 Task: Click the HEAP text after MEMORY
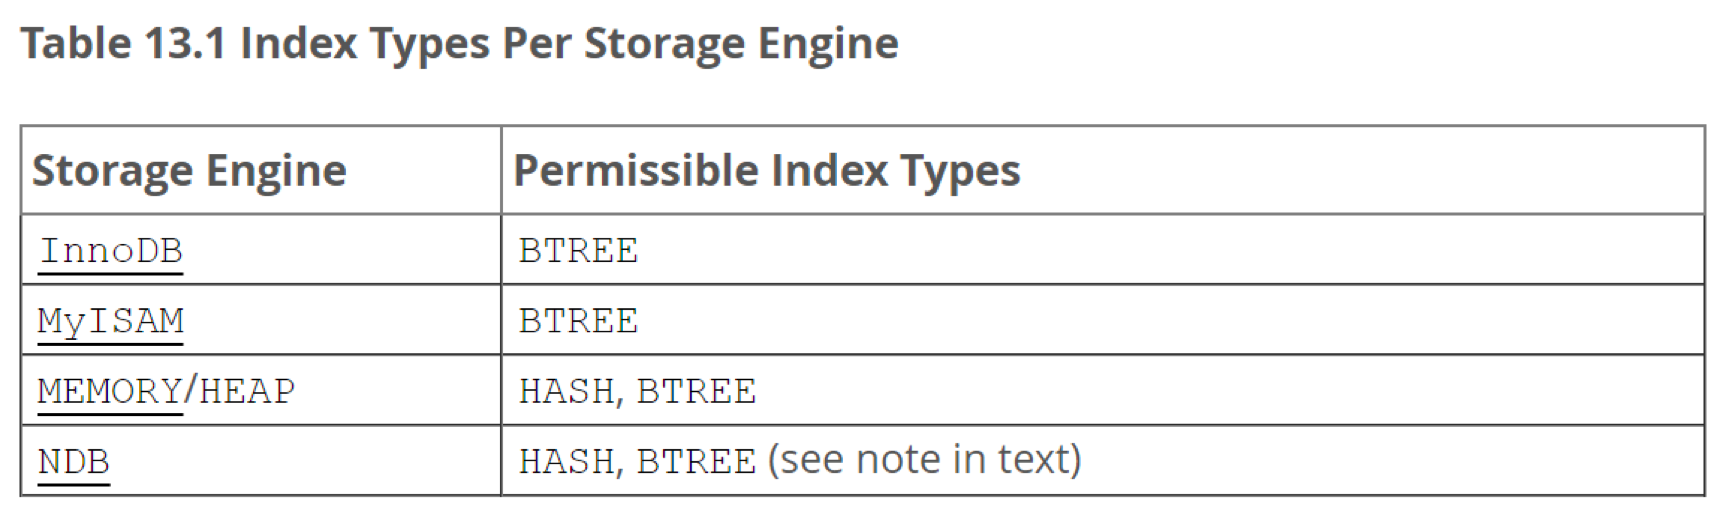(247, 391)
